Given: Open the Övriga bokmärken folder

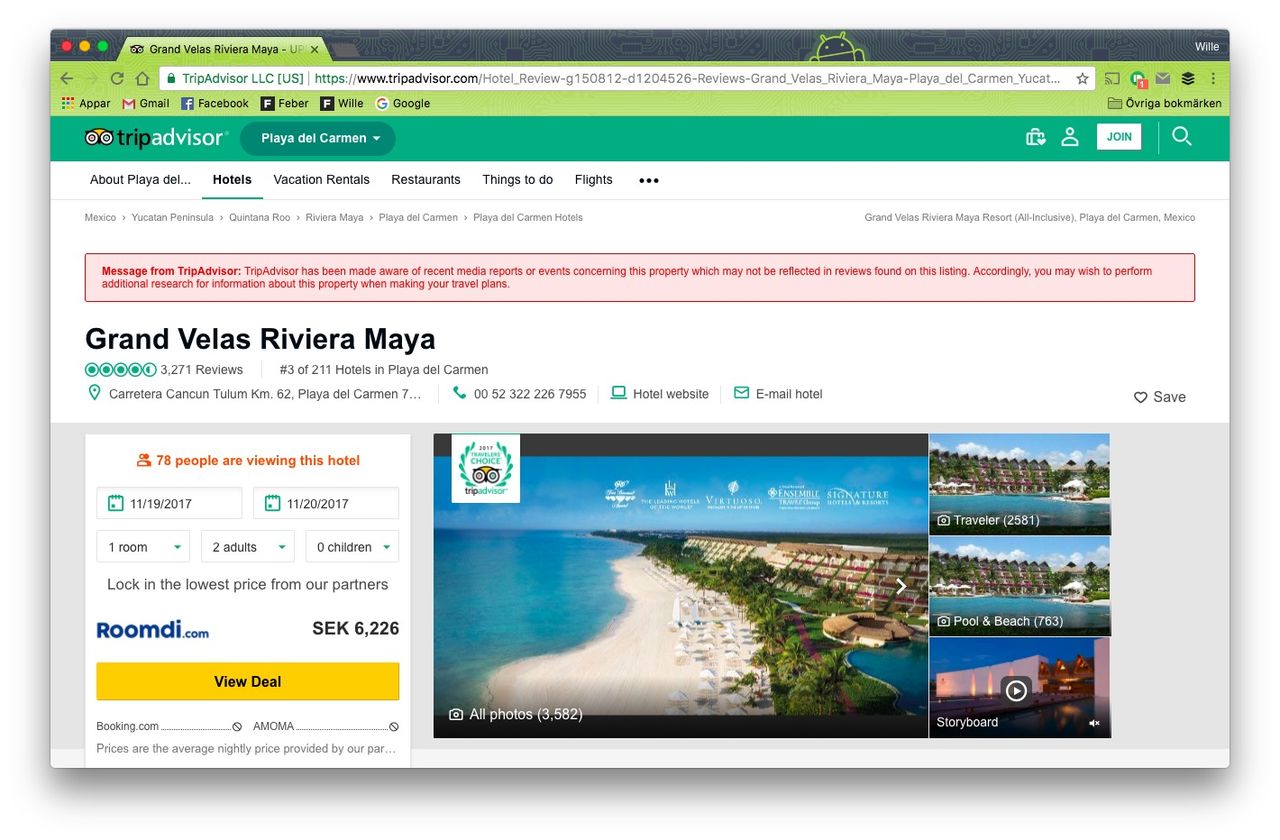Looking at the screenshot, I should click(x=1165, y=103).
